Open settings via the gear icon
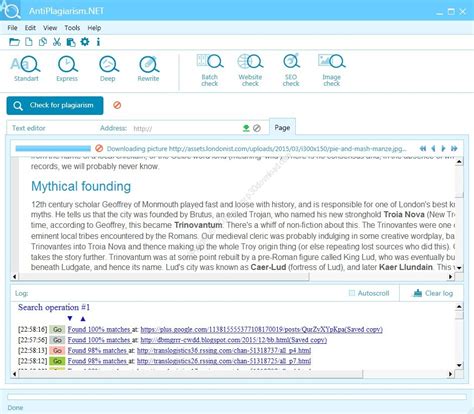This screenshot has height=414, width=474. (x=85, y=42)
